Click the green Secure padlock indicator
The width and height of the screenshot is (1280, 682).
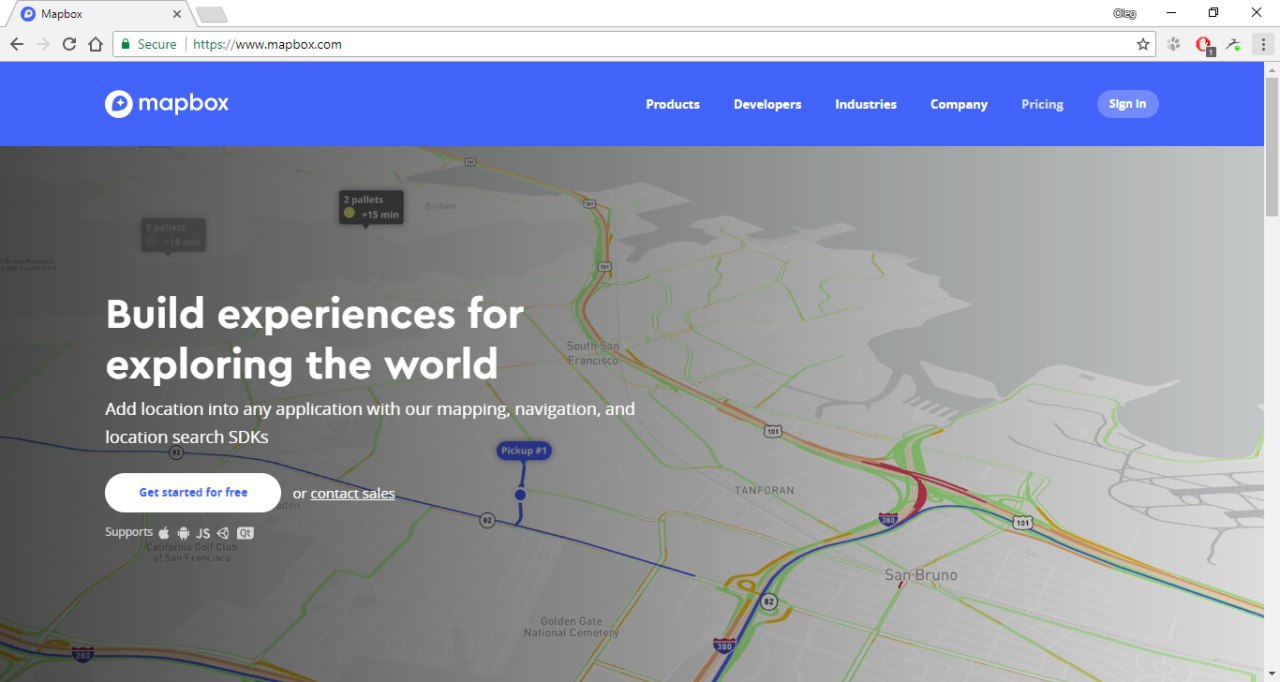click(x=148, y=44)
